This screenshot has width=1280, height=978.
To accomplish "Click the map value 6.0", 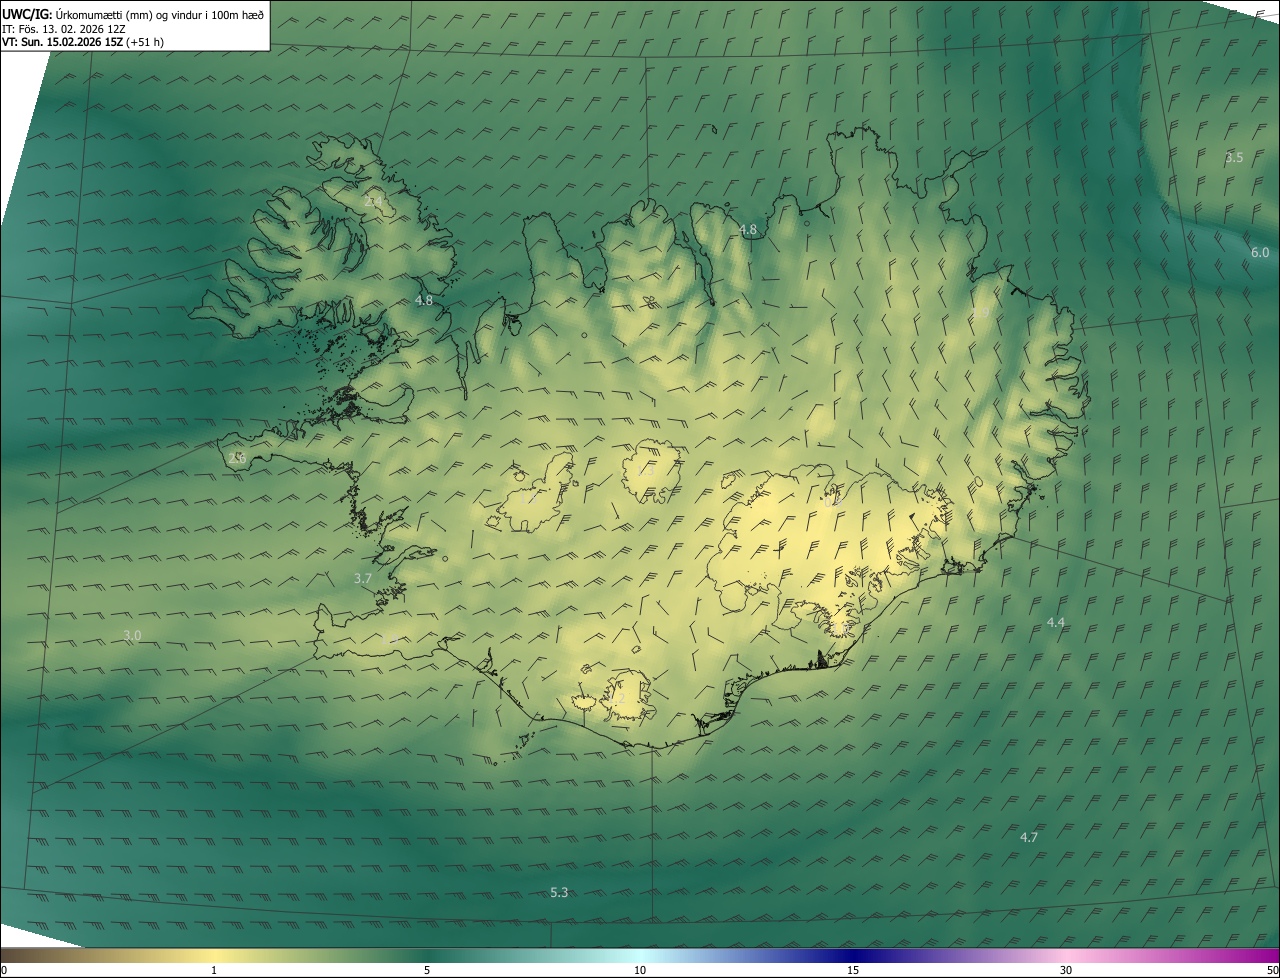I will pos(1260,253).
